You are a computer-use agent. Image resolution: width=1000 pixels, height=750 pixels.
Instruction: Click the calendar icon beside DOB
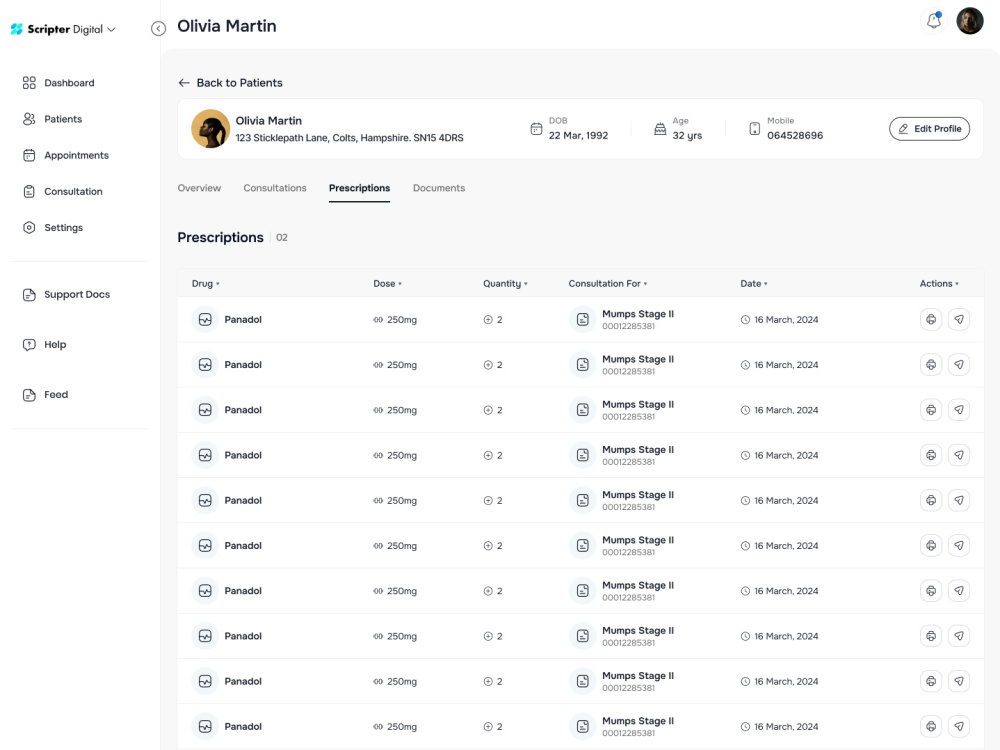pos(536,129)
